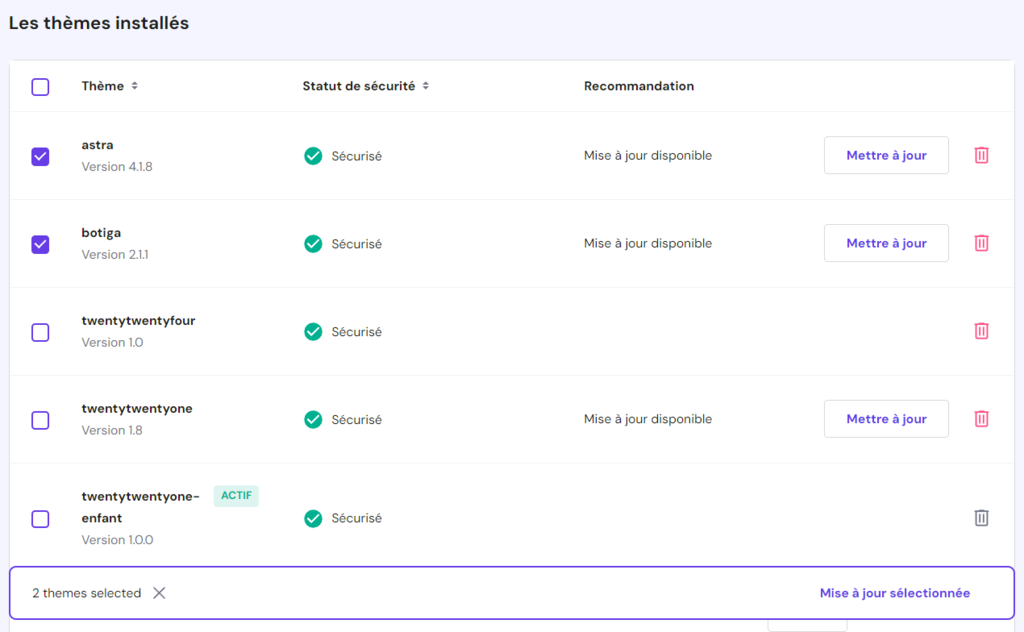Uncheck the astra theme checkbox
The width and height of the screenshot is (1024, 632).
[40, 156]
